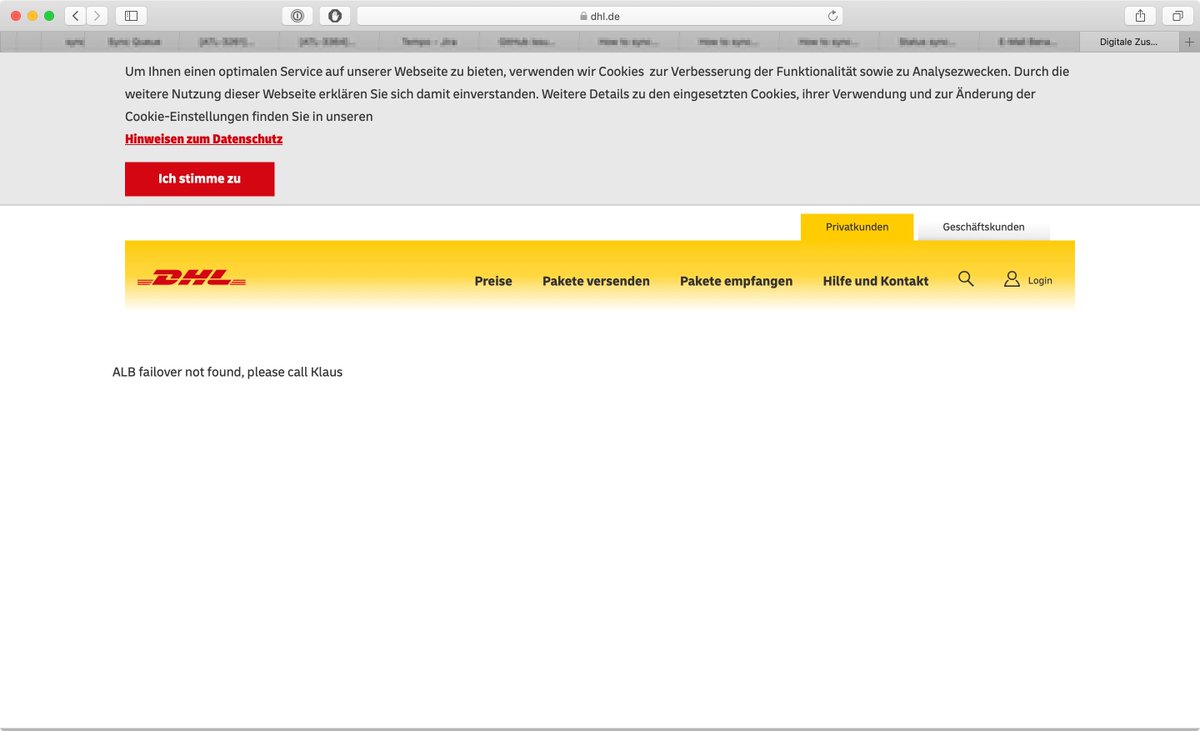Switch to the GitHub Issu... tab
Screen dimensions: 1200x731
pyautogui.click(x=529, y=42)
